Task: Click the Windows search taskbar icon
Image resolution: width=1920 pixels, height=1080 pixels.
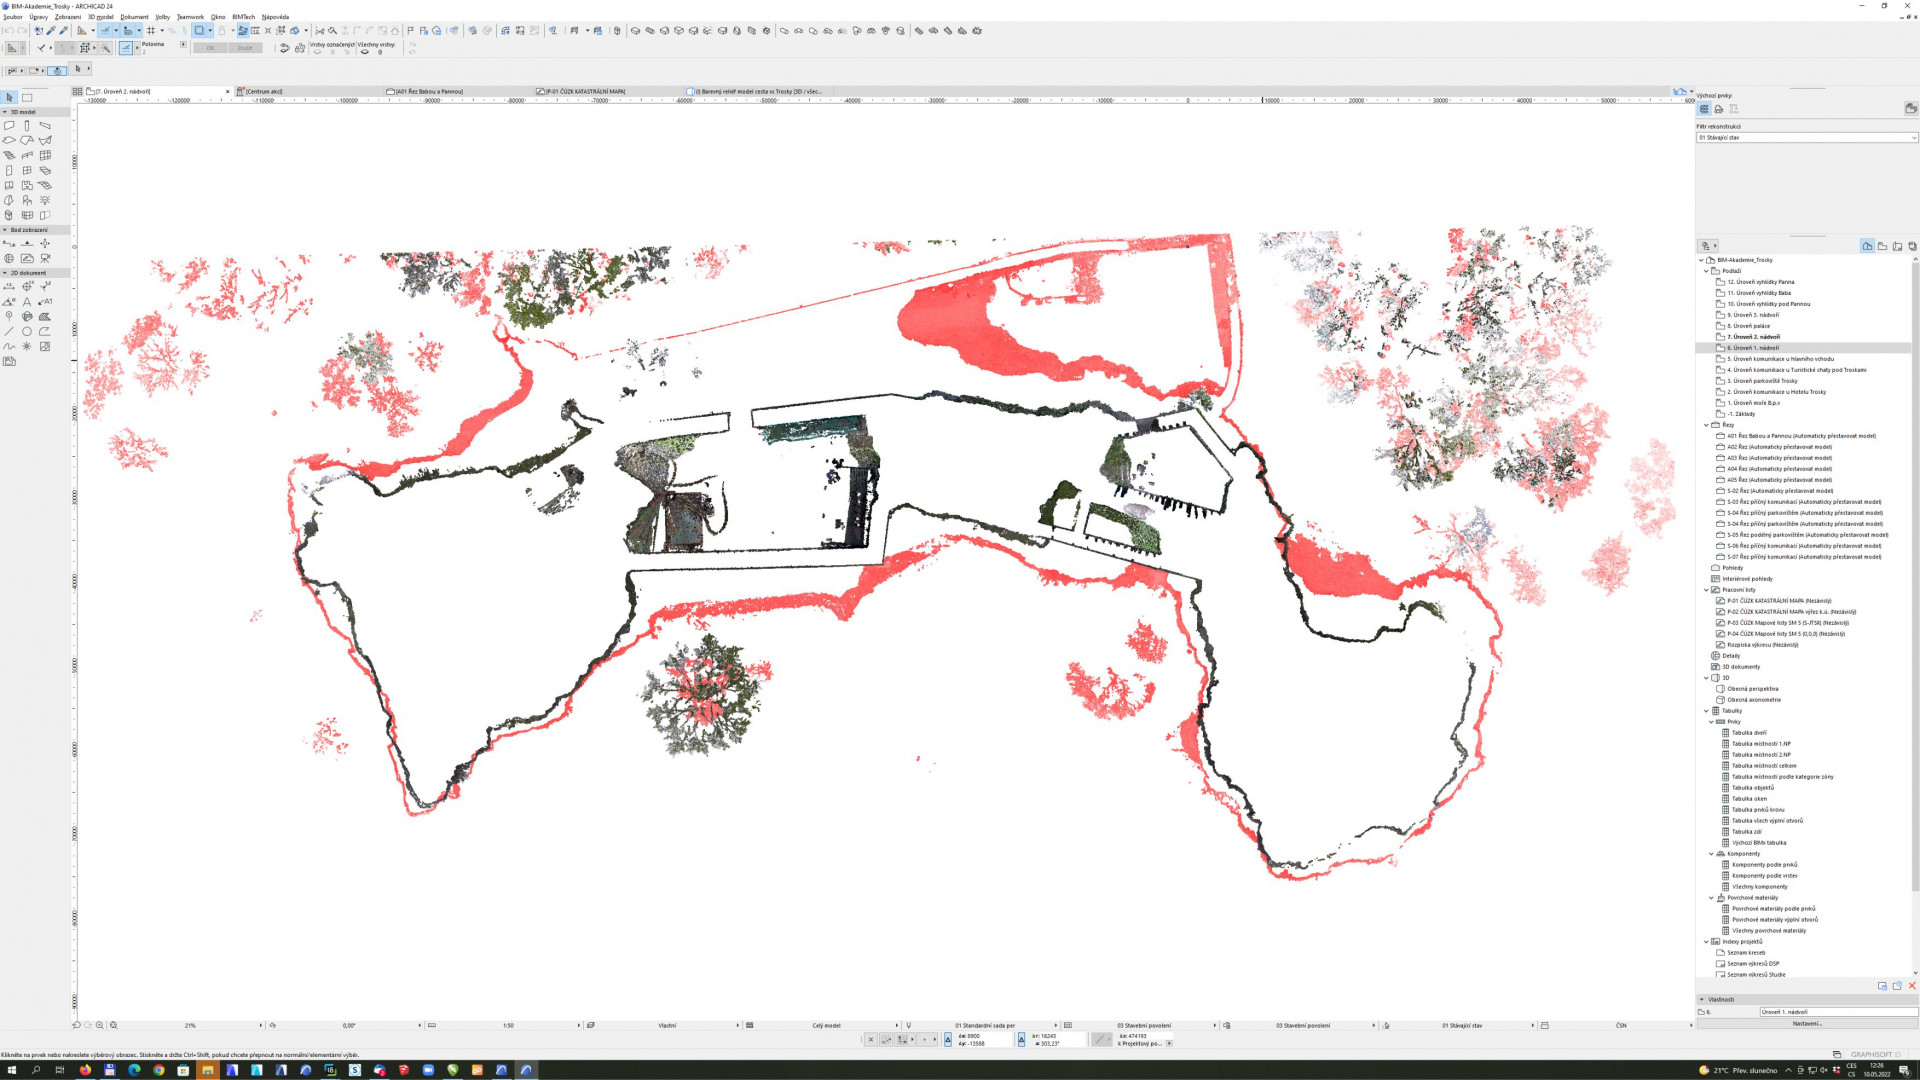Action: (x=36, y=1070)
